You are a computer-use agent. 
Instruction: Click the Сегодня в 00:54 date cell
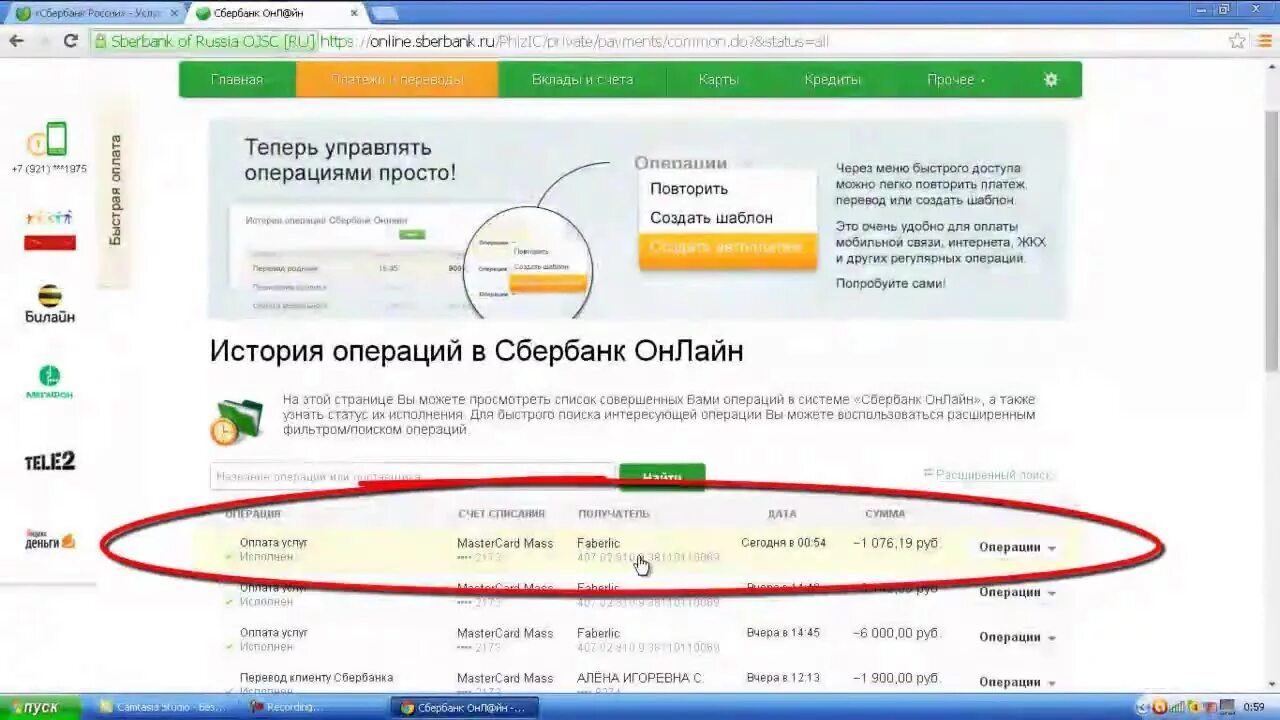pos(783,543)
